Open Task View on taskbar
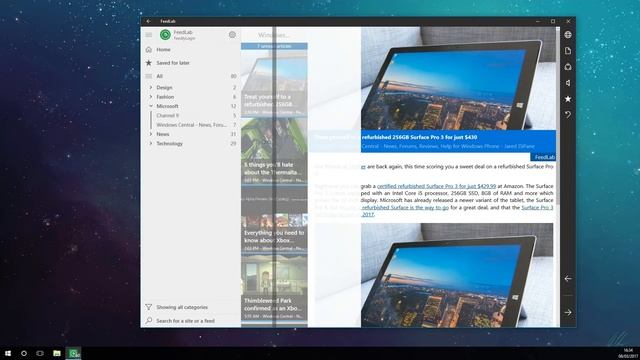 40,353
